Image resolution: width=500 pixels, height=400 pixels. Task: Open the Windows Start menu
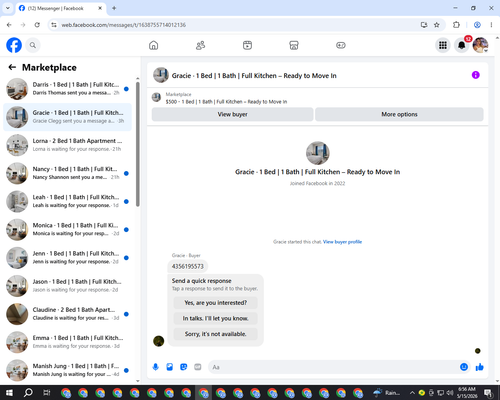tap(9, 393)
